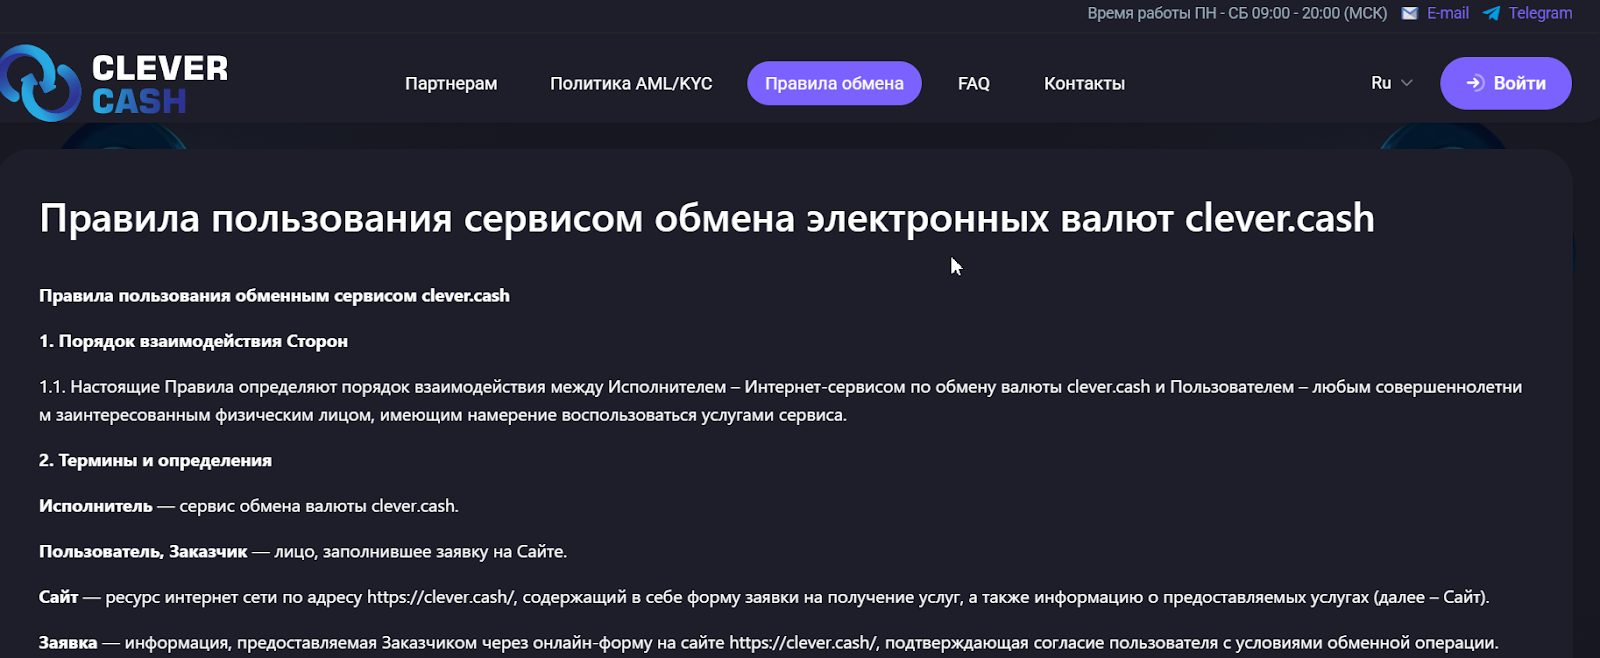Click the Clever Cash logo

pos(114,83)
